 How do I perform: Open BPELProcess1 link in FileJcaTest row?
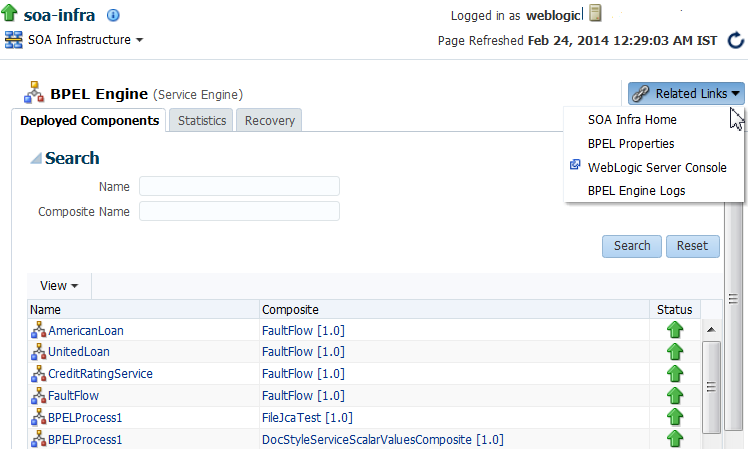(x=85, y=418)
